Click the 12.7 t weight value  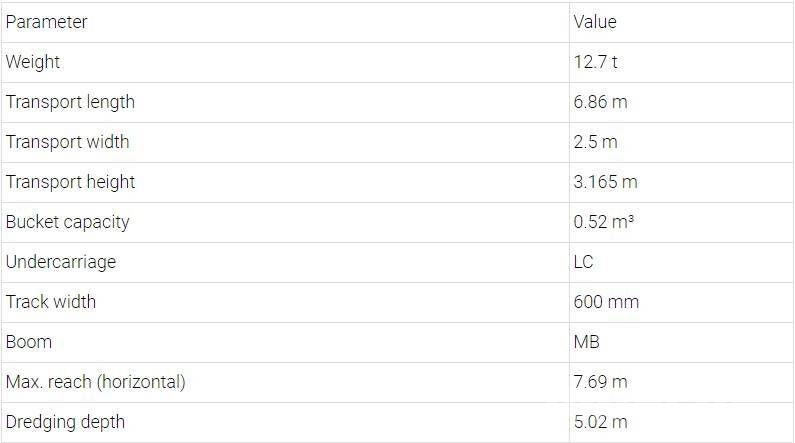[x=595, y=62]
